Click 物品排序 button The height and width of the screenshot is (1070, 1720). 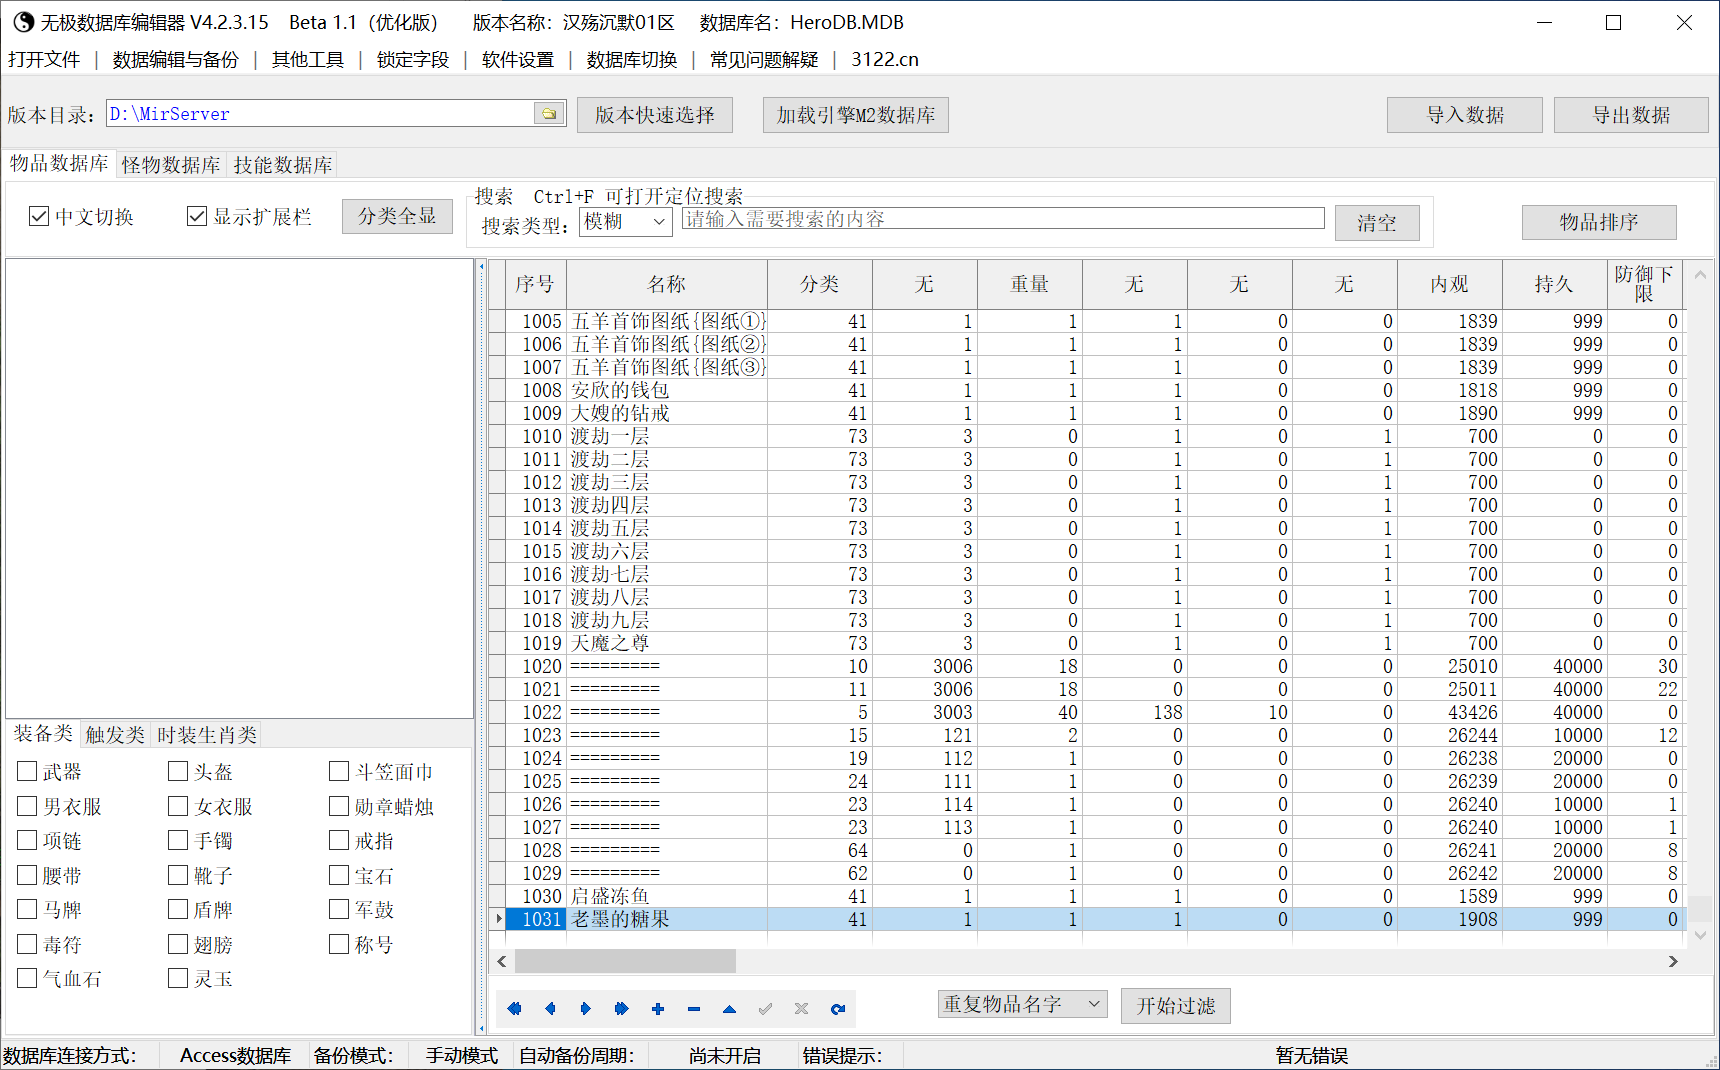click(1599, 222)
